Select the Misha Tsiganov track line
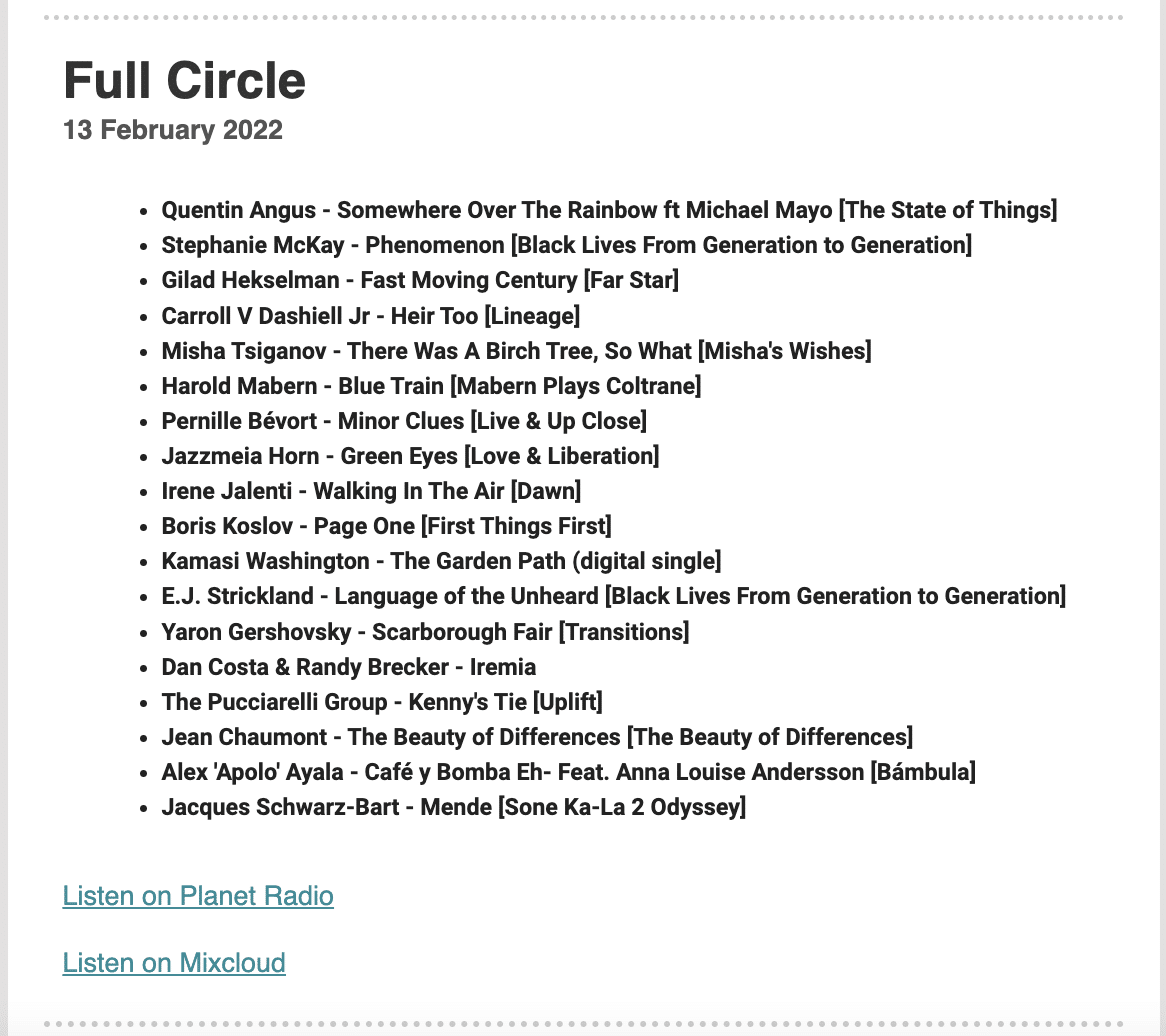 pyautogui.click(x=516, y=350)
